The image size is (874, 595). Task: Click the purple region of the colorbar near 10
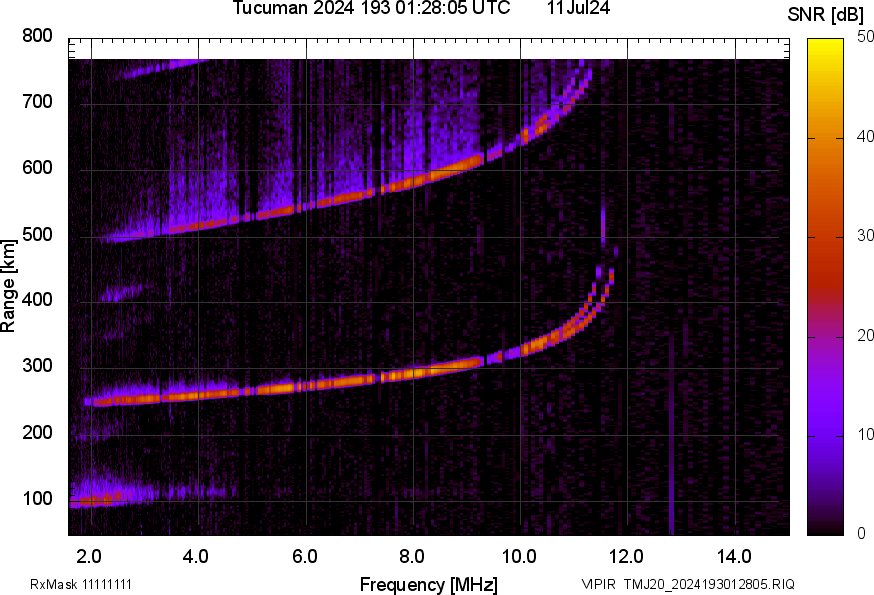pyautogui.click(x=825, y=436)
